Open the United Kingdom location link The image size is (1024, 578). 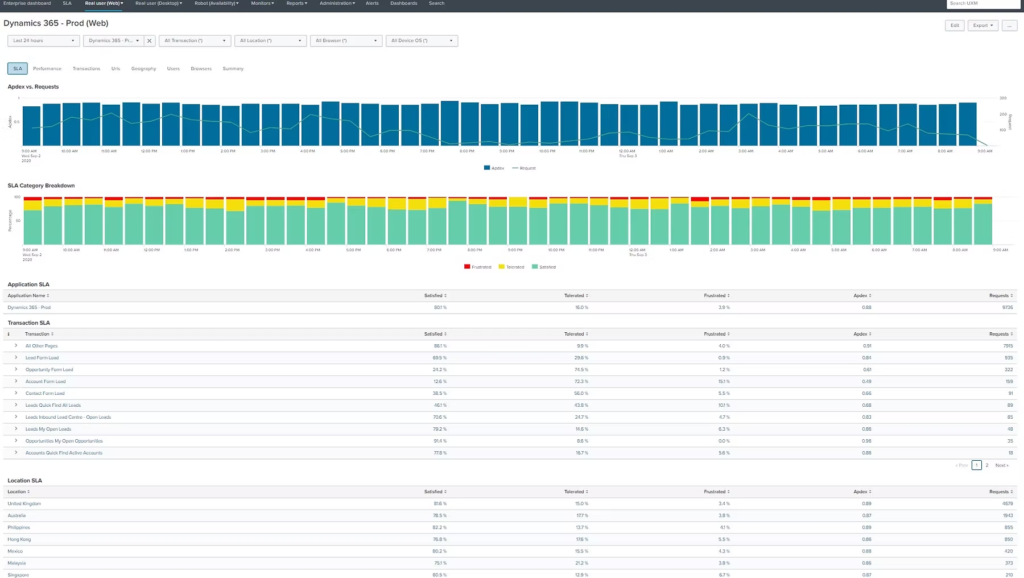click(x=24, y=504)
